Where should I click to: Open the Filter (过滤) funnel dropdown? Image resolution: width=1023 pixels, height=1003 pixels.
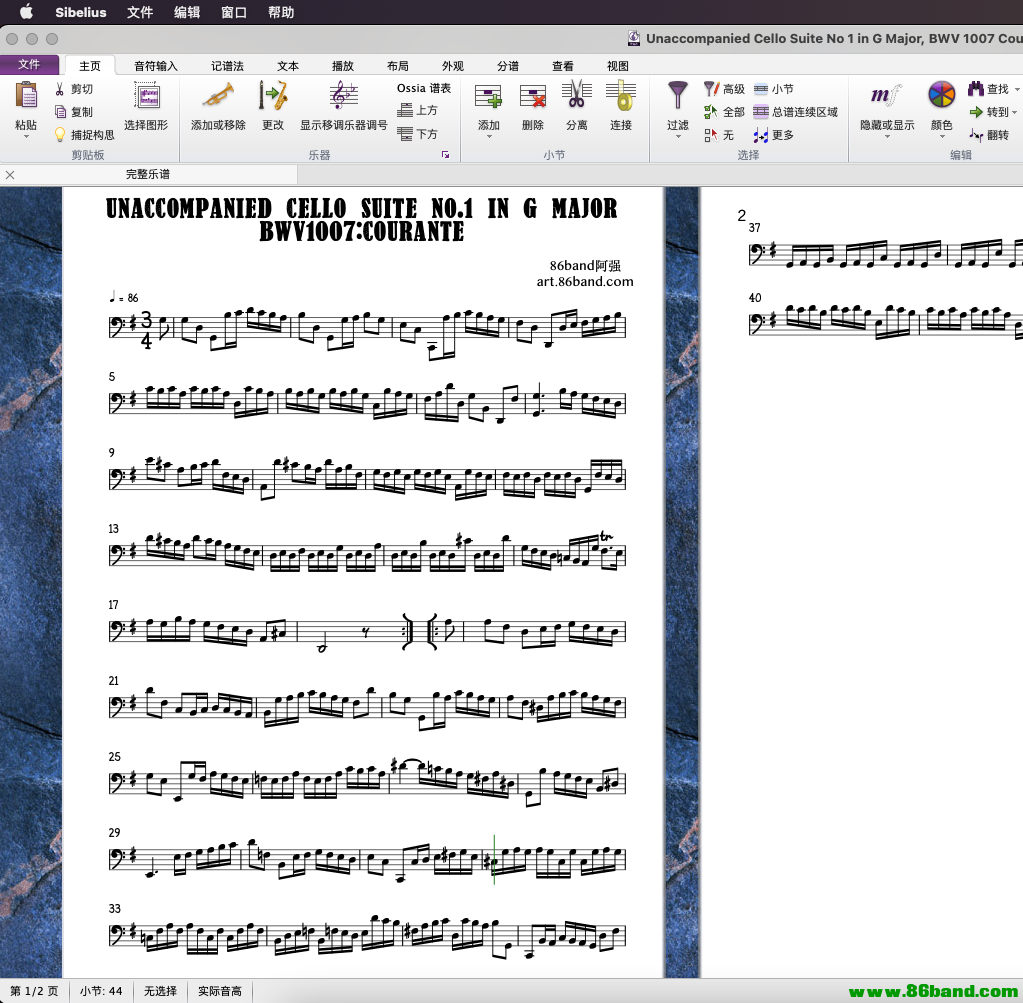click(678, 137)
